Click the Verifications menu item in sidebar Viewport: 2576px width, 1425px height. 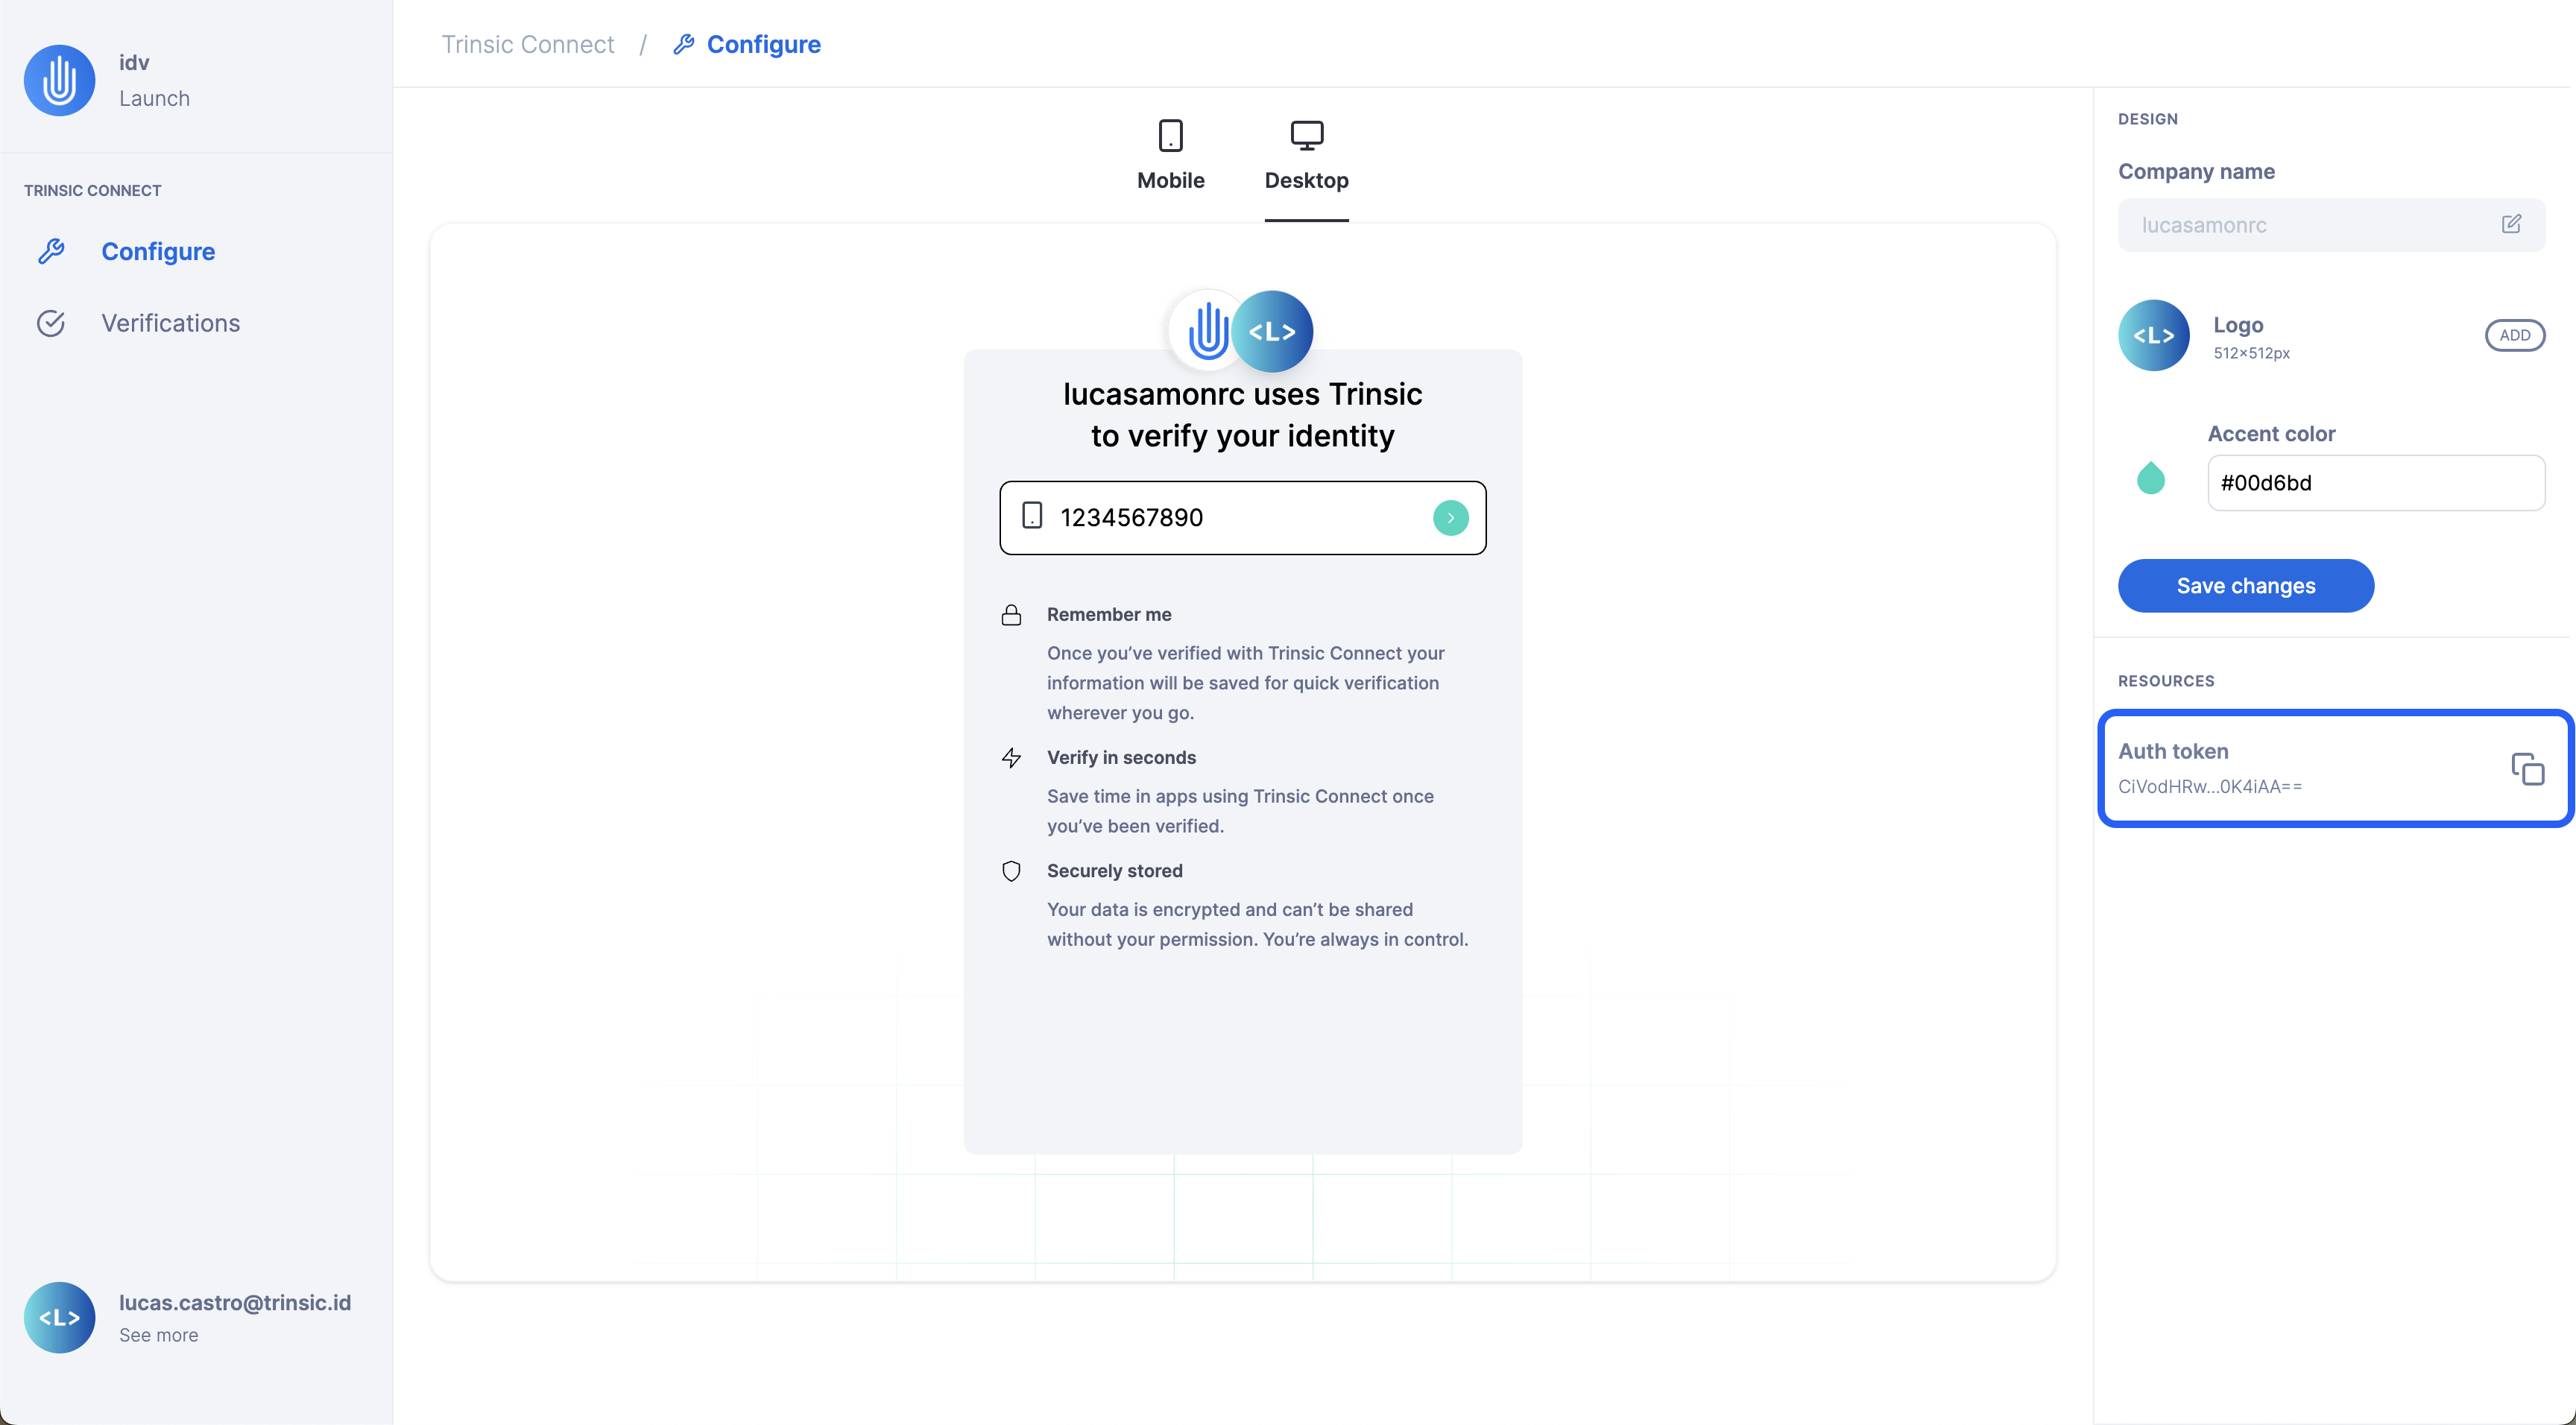[170, 323]
